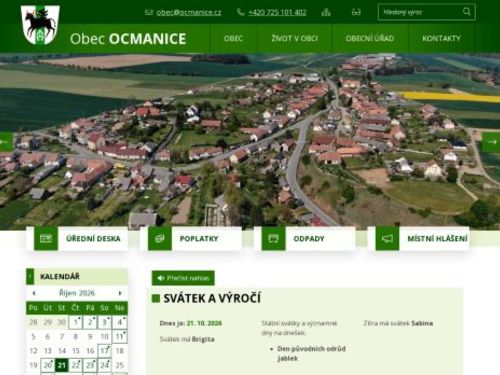The width and height of the screenshot is (500, 375).
Task: Show next slide with the right arrow
Action: (x=491, y=142)
